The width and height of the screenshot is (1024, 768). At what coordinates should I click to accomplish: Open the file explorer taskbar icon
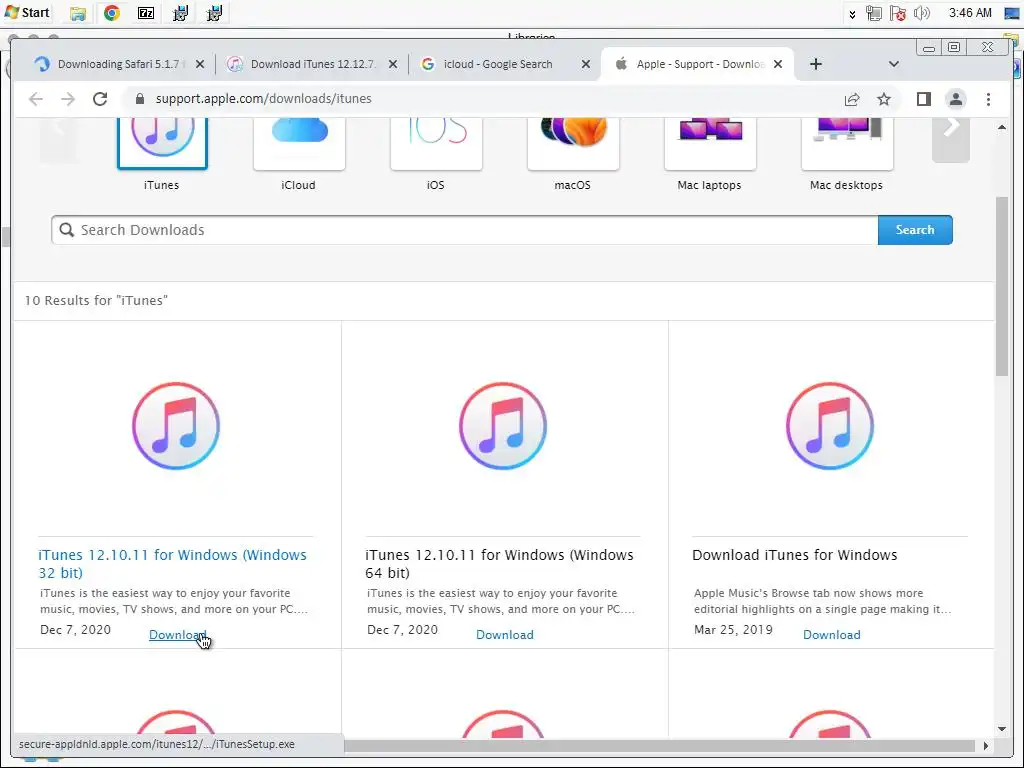click(x=78, y=13)
